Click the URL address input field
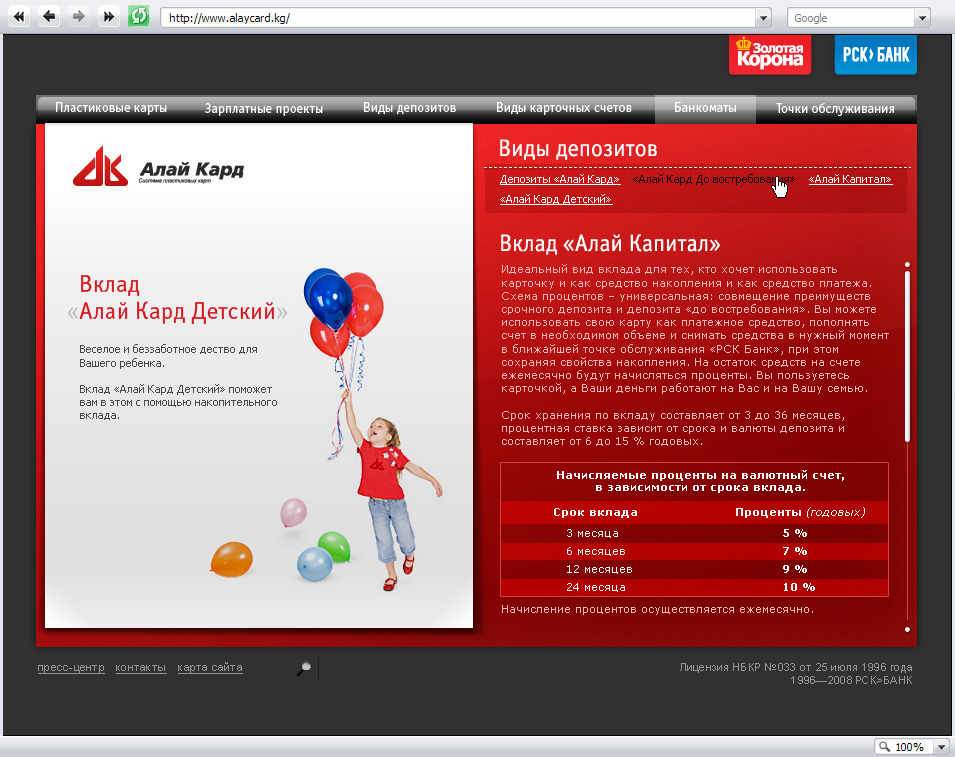This screenshot has height=757, width=955. pyautogui.click(x=459, y=18)
